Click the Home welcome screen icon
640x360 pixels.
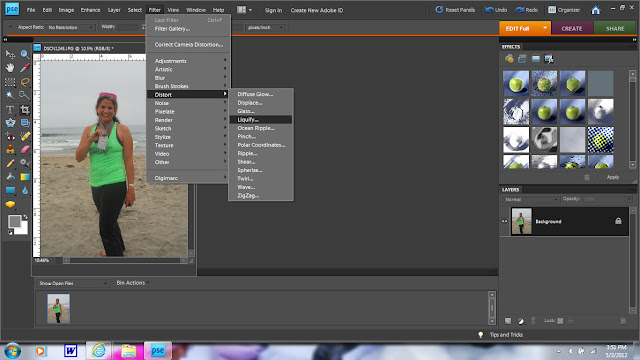click(x=596, y=10)
